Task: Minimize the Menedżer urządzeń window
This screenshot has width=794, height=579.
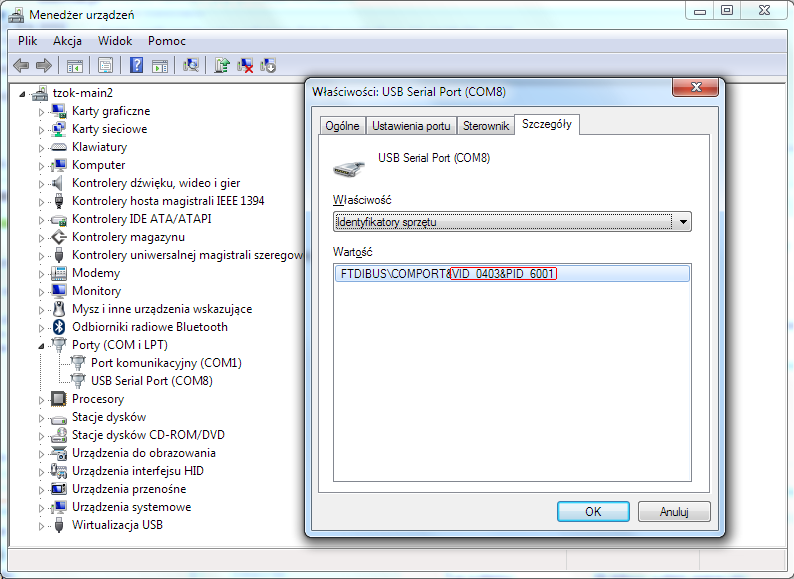Action: click(700, 10)
